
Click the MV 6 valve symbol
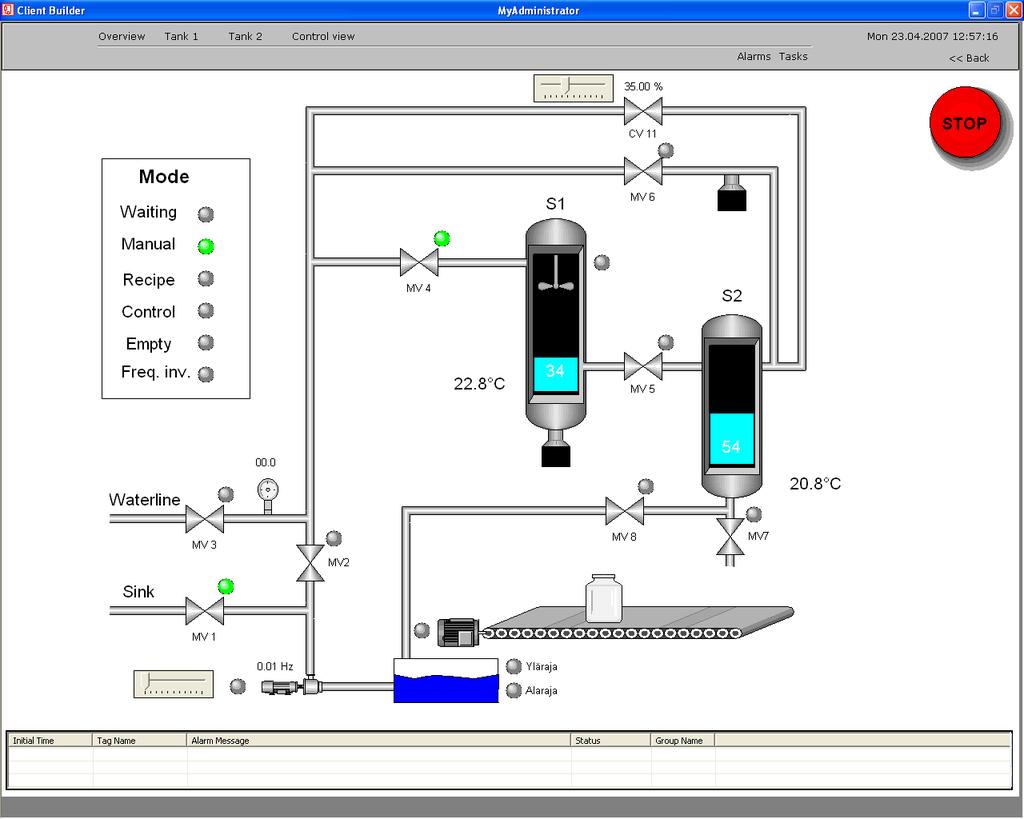(x=643, y=172)
